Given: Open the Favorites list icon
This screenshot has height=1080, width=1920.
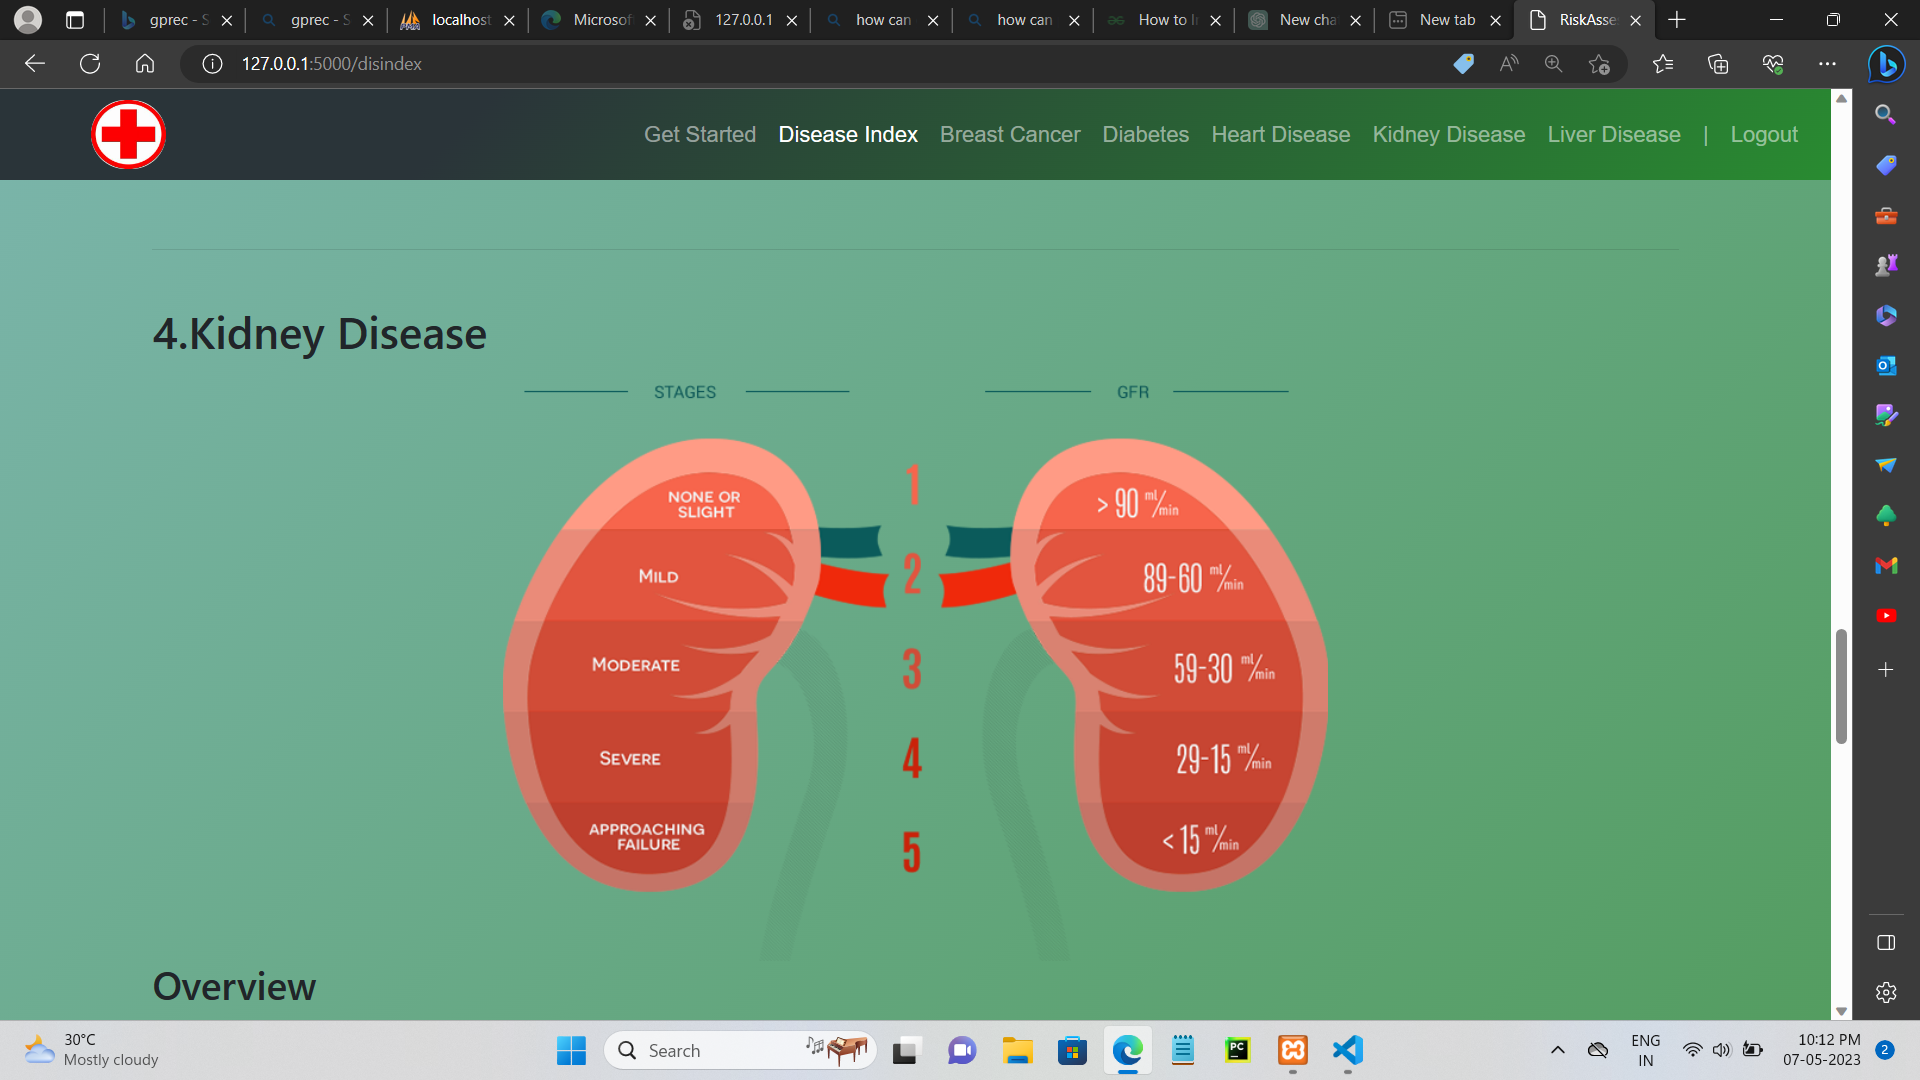Looking at the screenshot, I should (x=1663, y=64).
